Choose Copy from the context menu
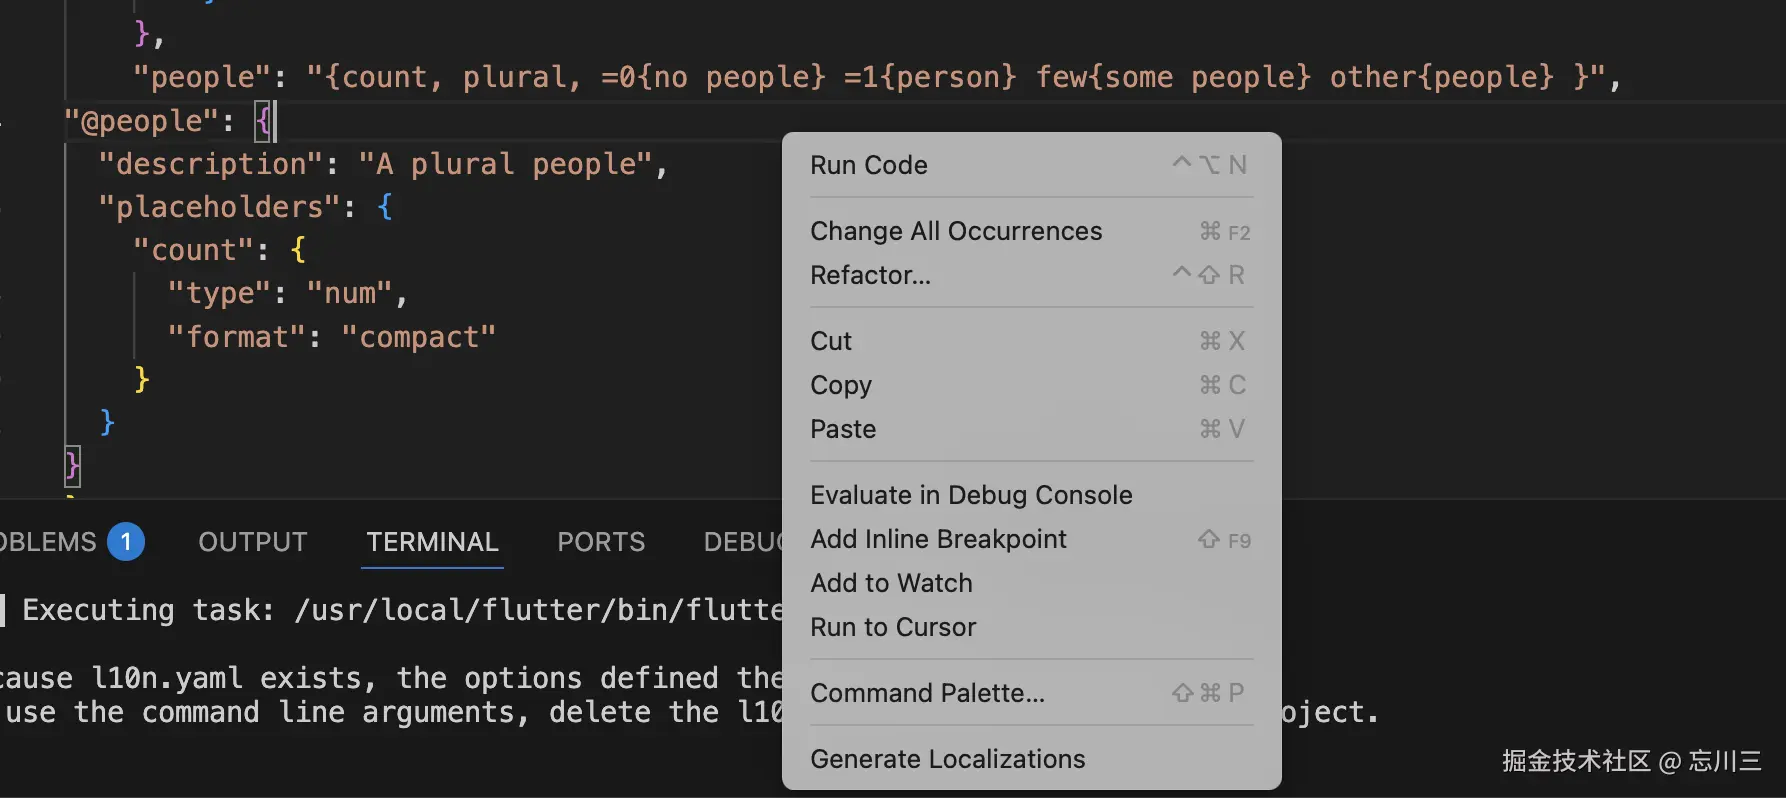1786x798 pixels. [841, 385]
